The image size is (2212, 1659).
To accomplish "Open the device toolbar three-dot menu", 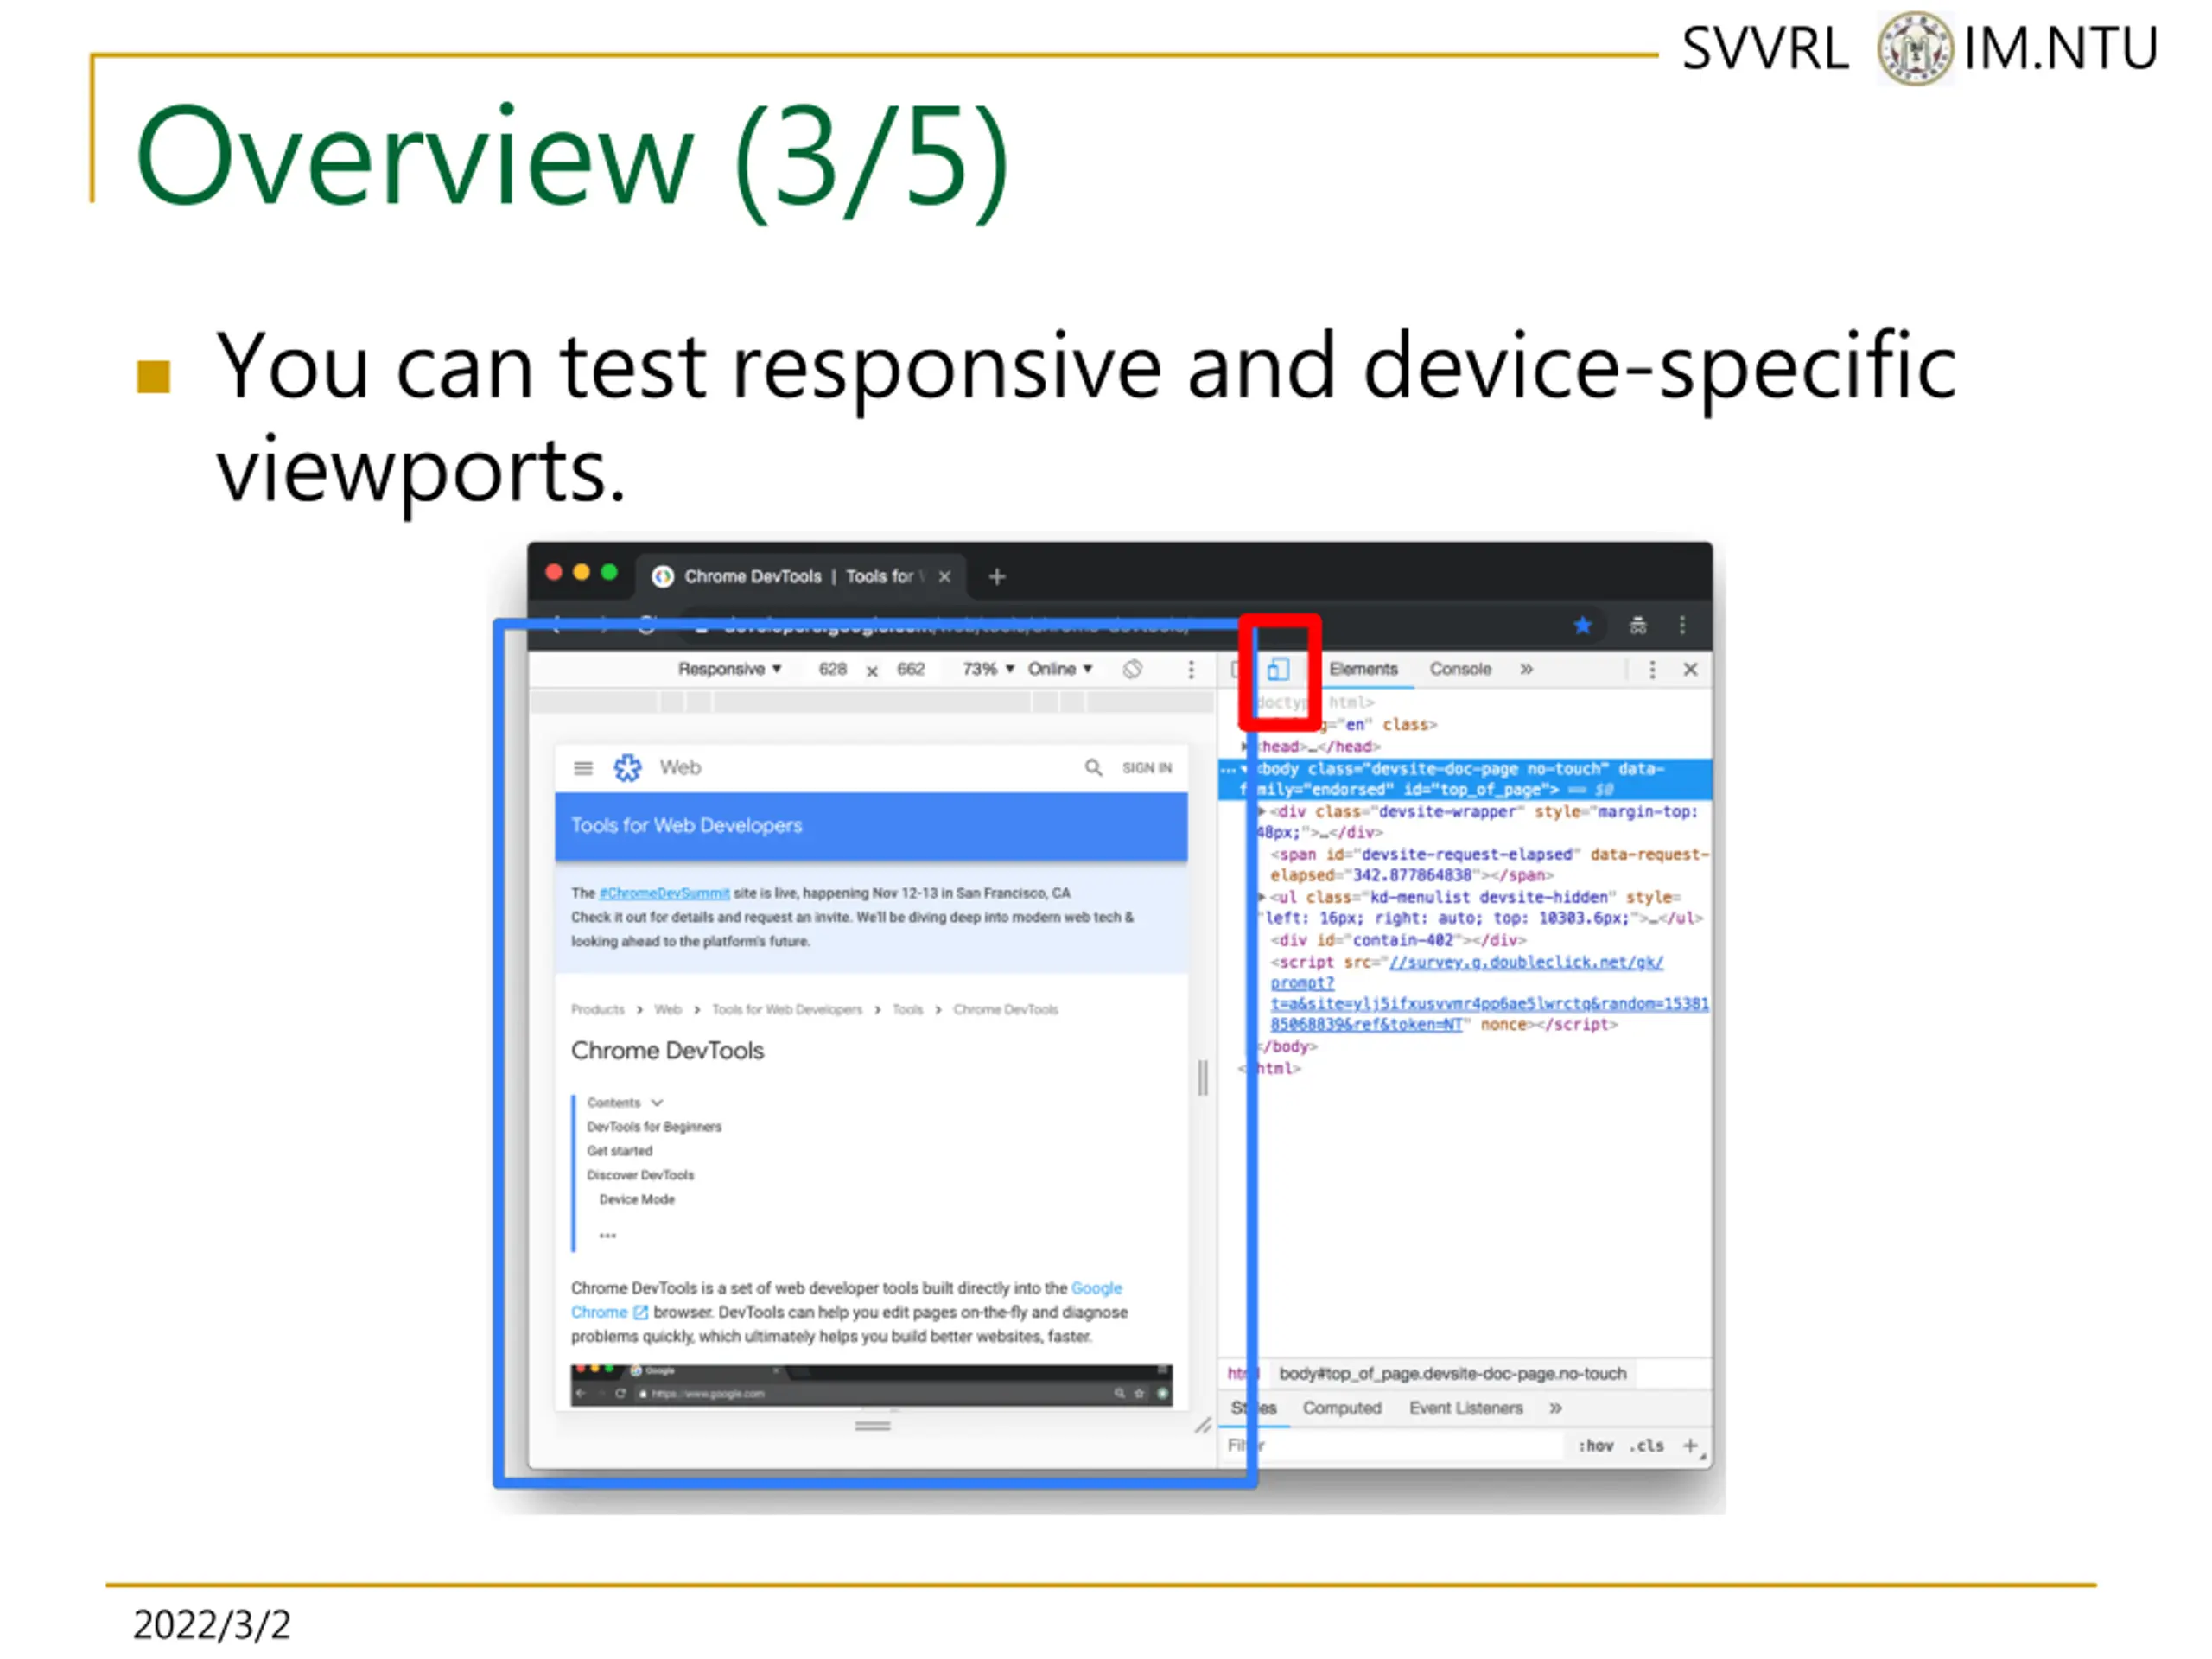I will click(x=1190, y=669).
